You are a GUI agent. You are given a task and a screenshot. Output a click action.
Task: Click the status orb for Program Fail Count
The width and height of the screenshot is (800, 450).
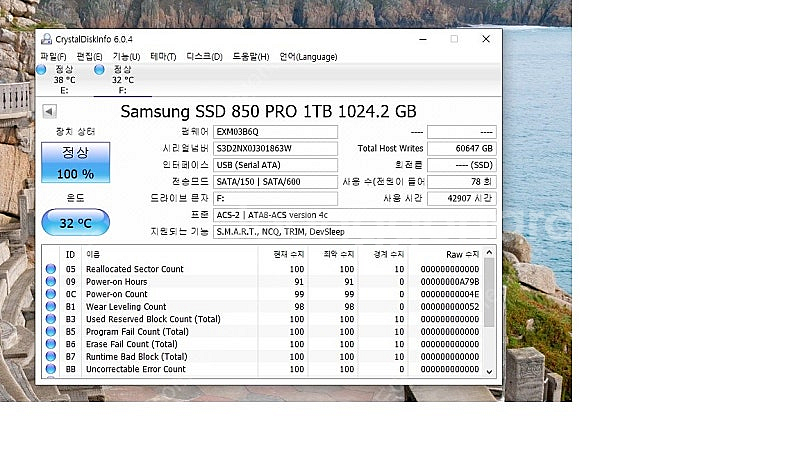click(x=51, y=331)
